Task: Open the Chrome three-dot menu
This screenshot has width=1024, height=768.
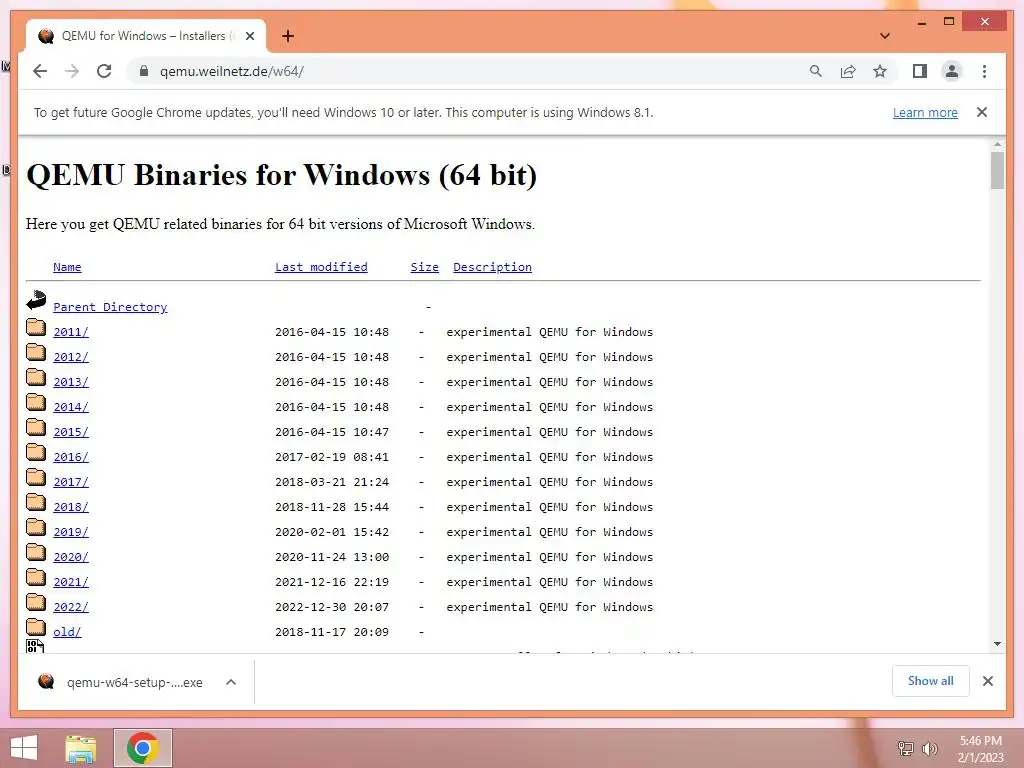Action: 984,71
